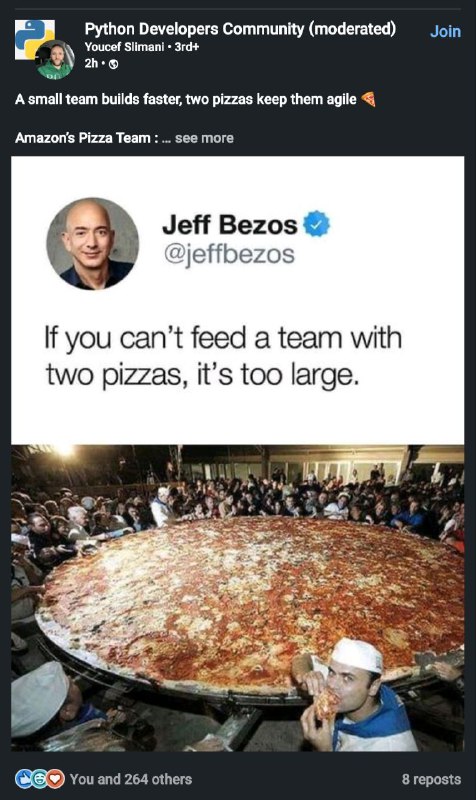Click the 2h post timestamp
476x800 pixels.
click(91, 64)
